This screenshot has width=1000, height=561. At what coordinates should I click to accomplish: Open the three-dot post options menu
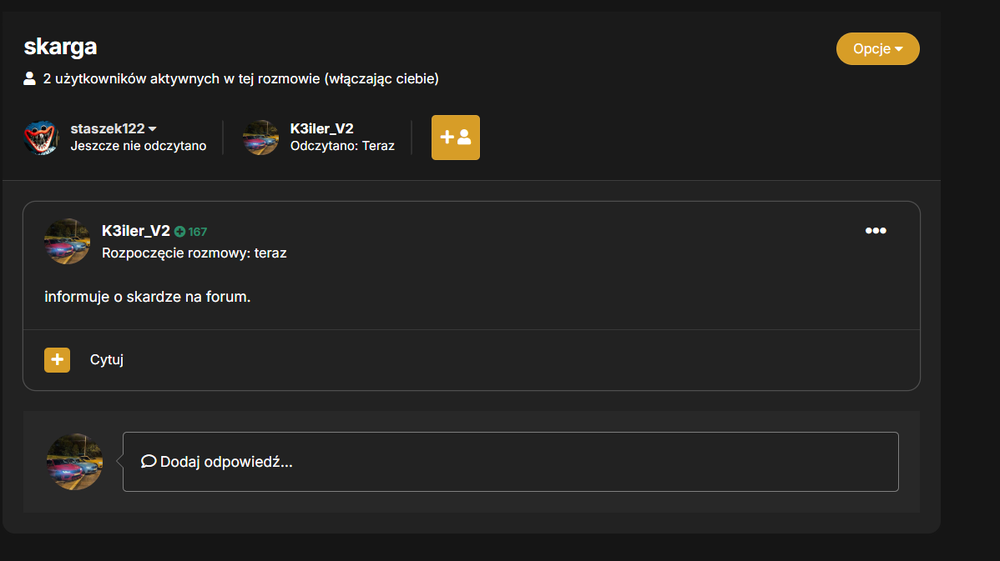pos(876,231)
